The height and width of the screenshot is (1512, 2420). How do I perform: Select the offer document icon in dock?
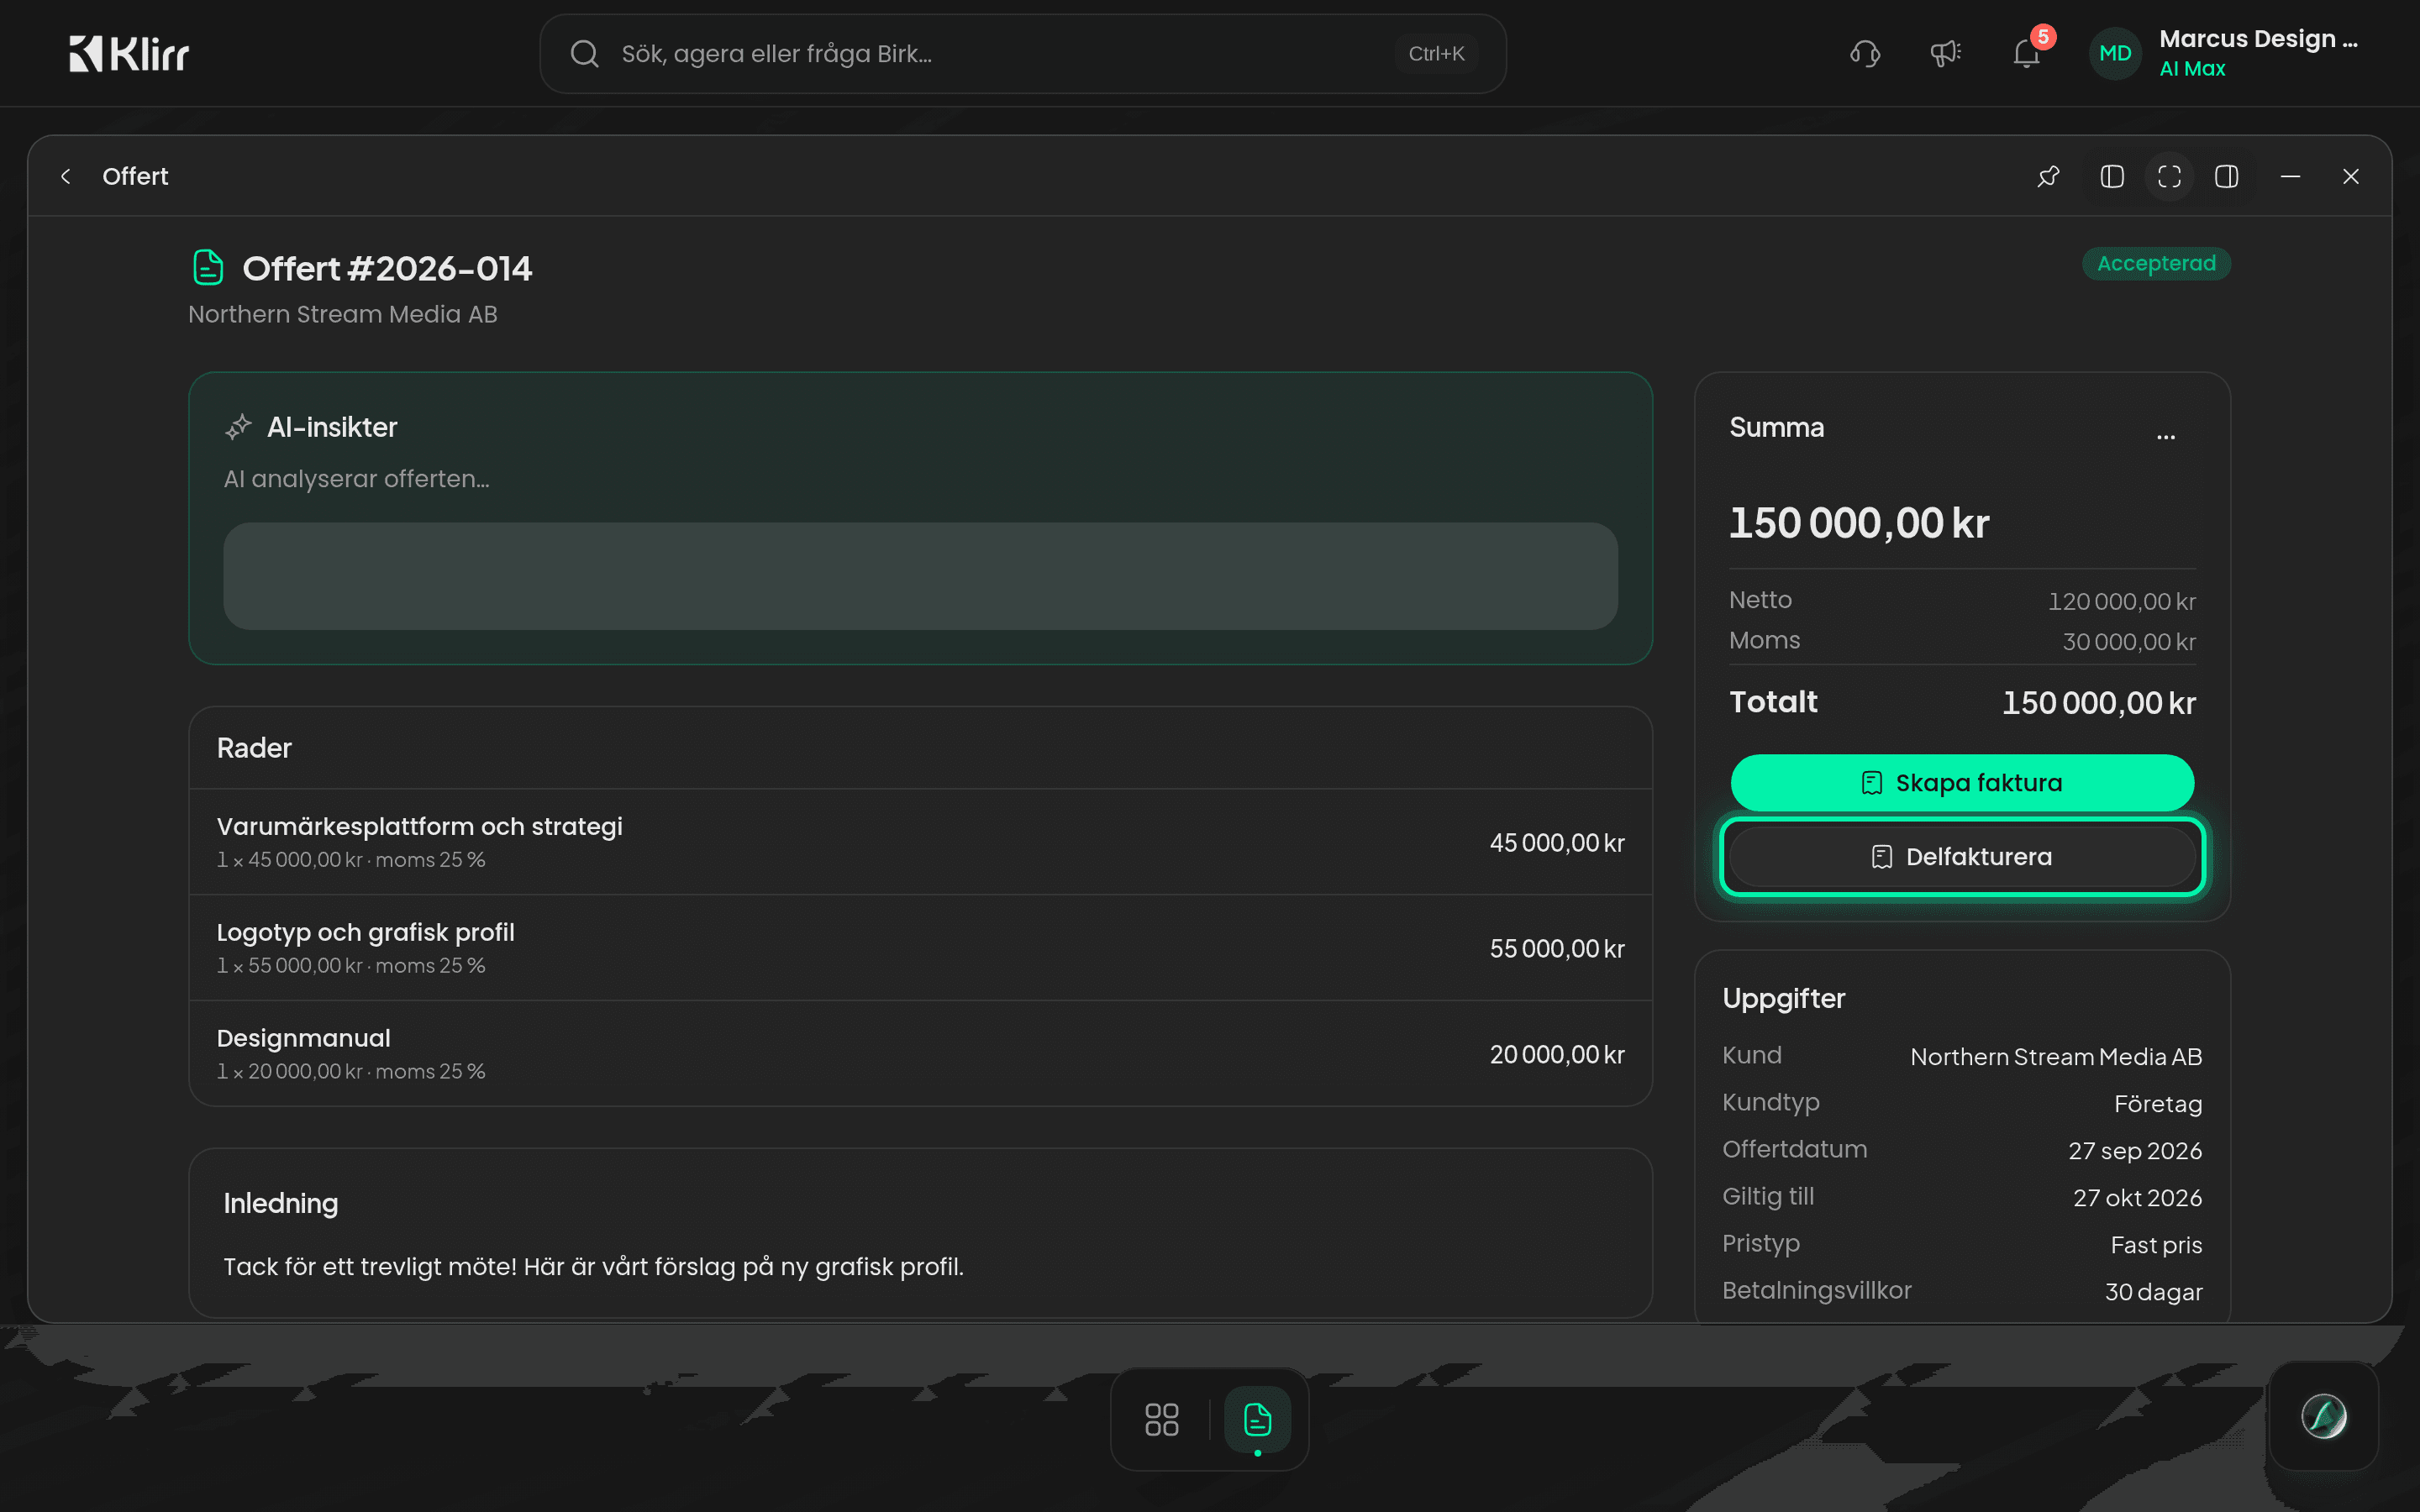click(x=1257, y=1419)
